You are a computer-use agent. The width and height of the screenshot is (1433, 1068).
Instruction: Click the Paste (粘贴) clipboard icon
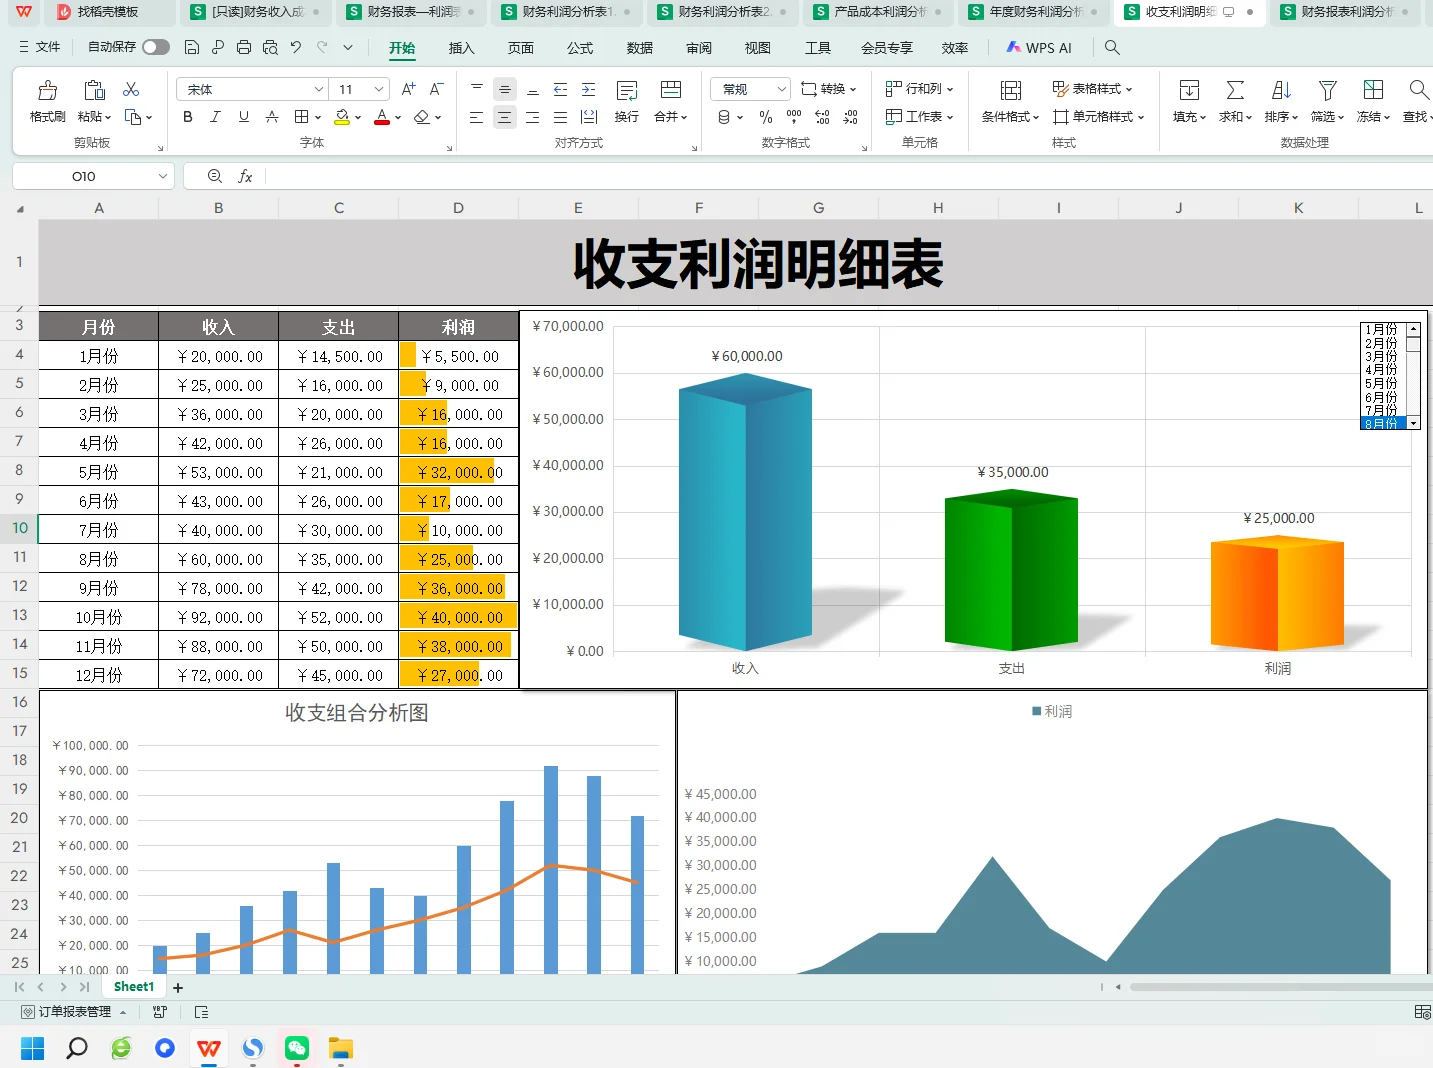click(94, 91)
